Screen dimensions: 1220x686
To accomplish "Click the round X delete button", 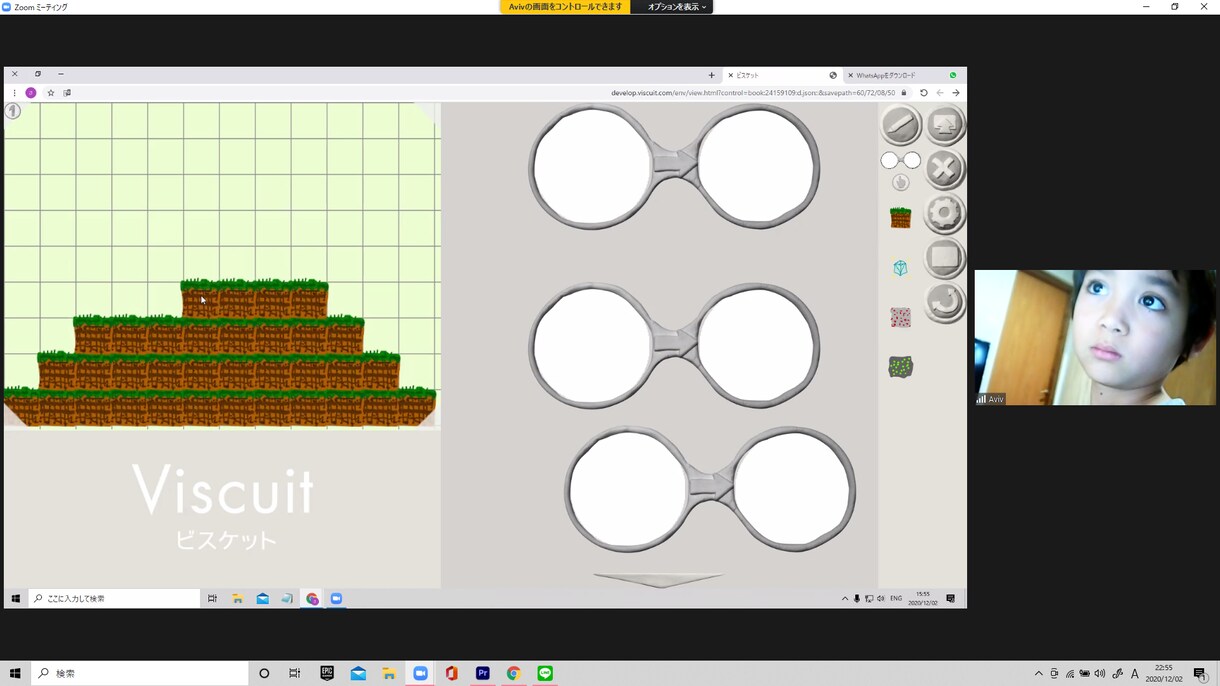I will click(x=944, y=169).
